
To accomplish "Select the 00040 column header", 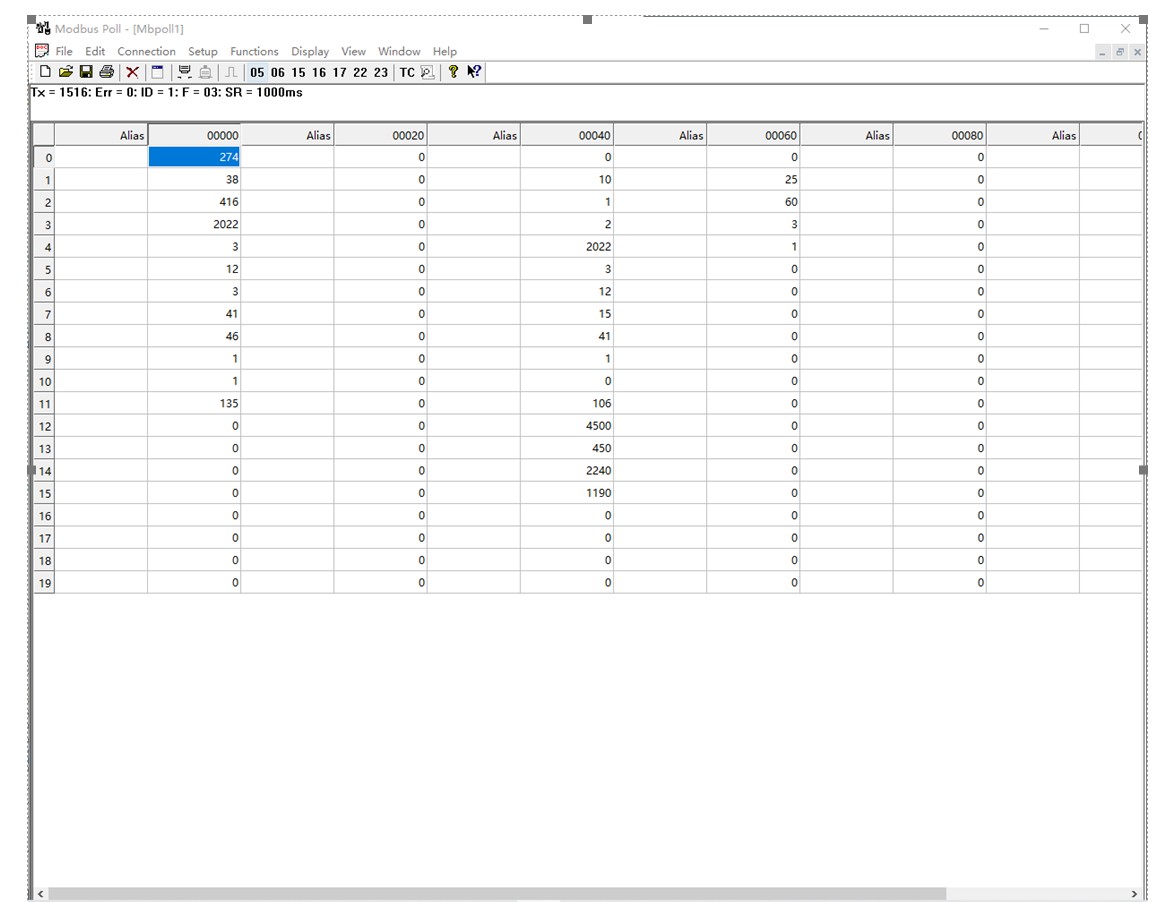I will pos(567,135).
